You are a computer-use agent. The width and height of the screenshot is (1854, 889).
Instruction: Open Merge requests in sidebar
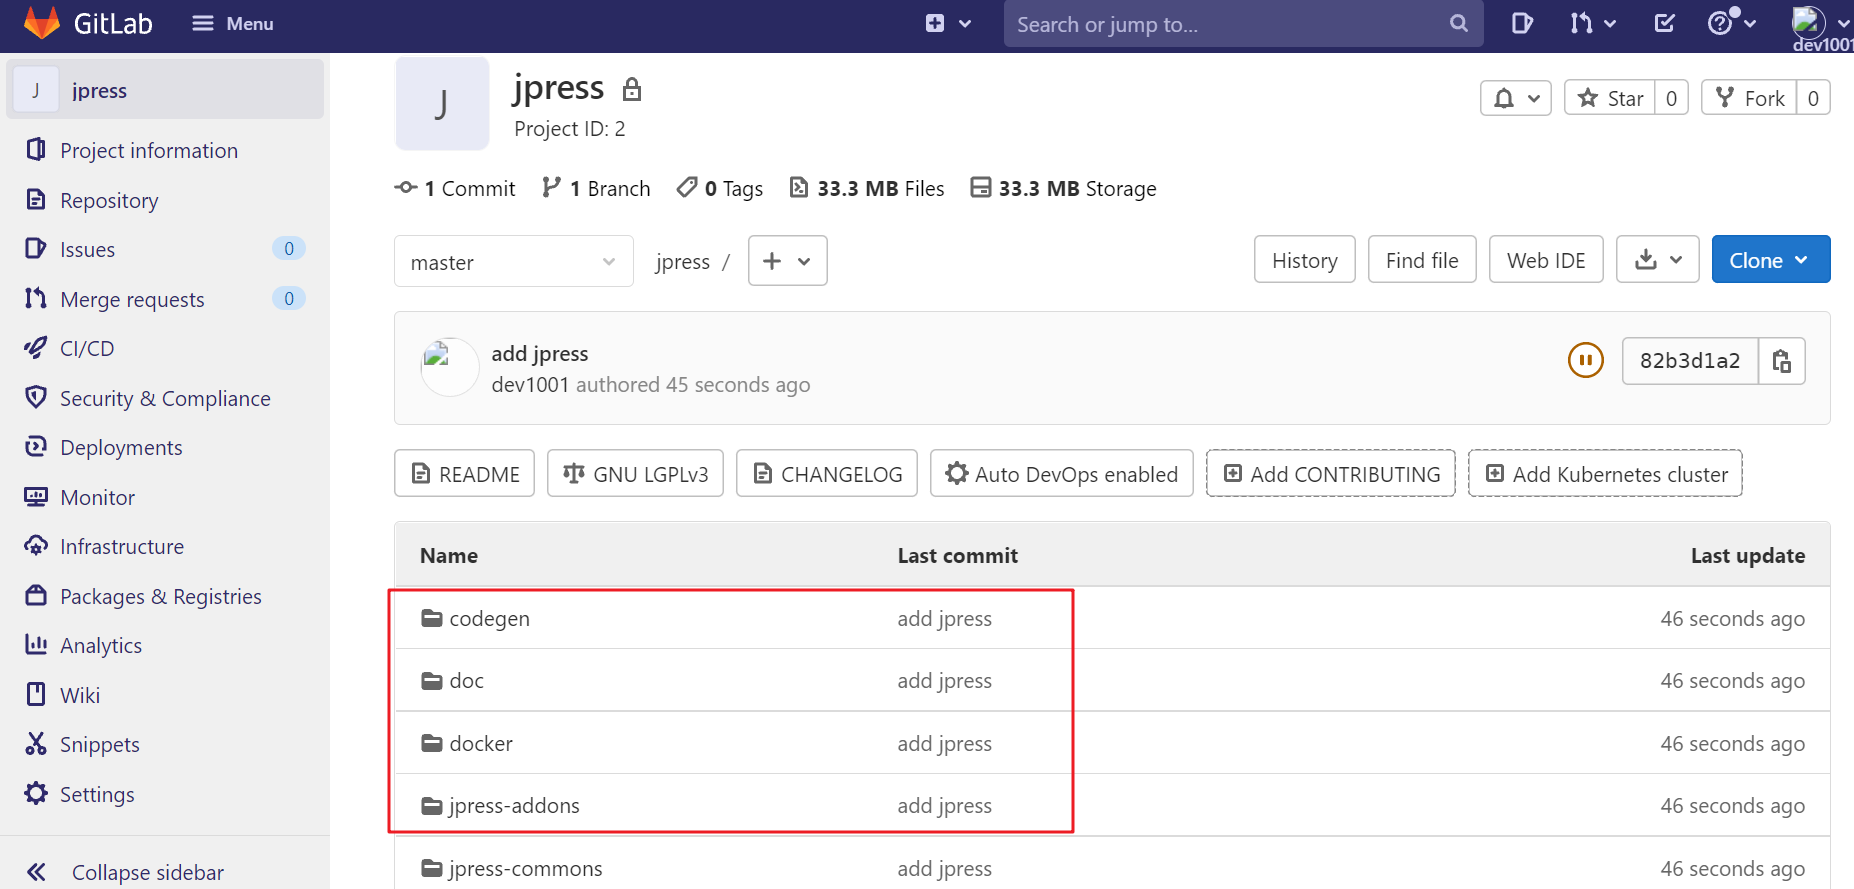pos(132,299)
